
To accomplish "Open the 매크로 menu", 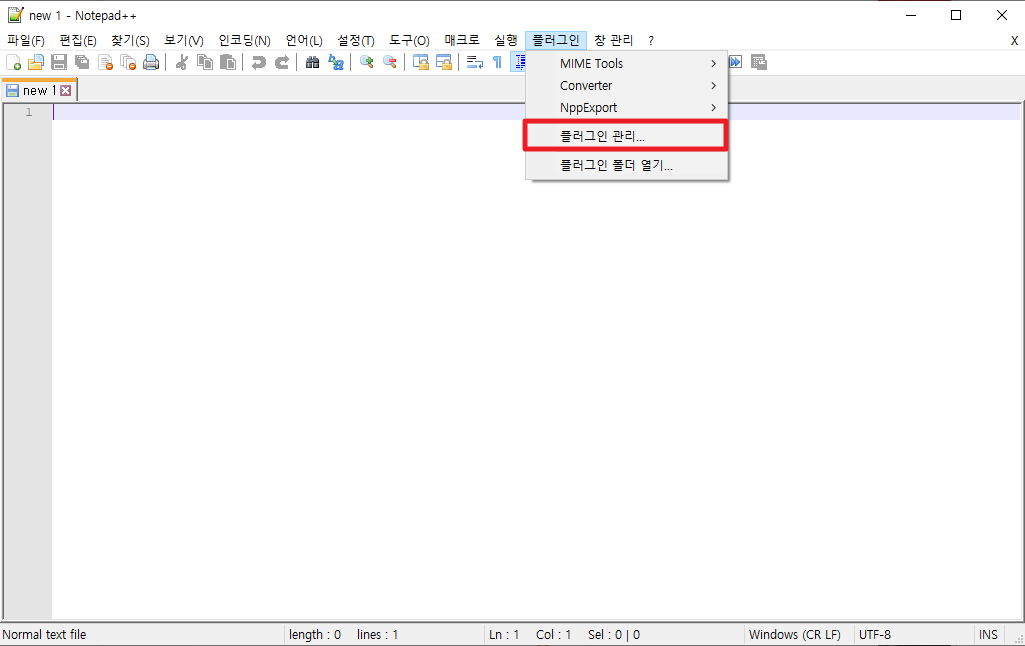I will (462, 41).
